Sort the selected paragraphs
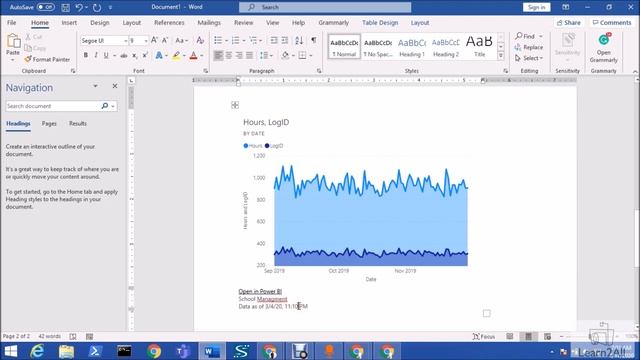 [299, 40]
